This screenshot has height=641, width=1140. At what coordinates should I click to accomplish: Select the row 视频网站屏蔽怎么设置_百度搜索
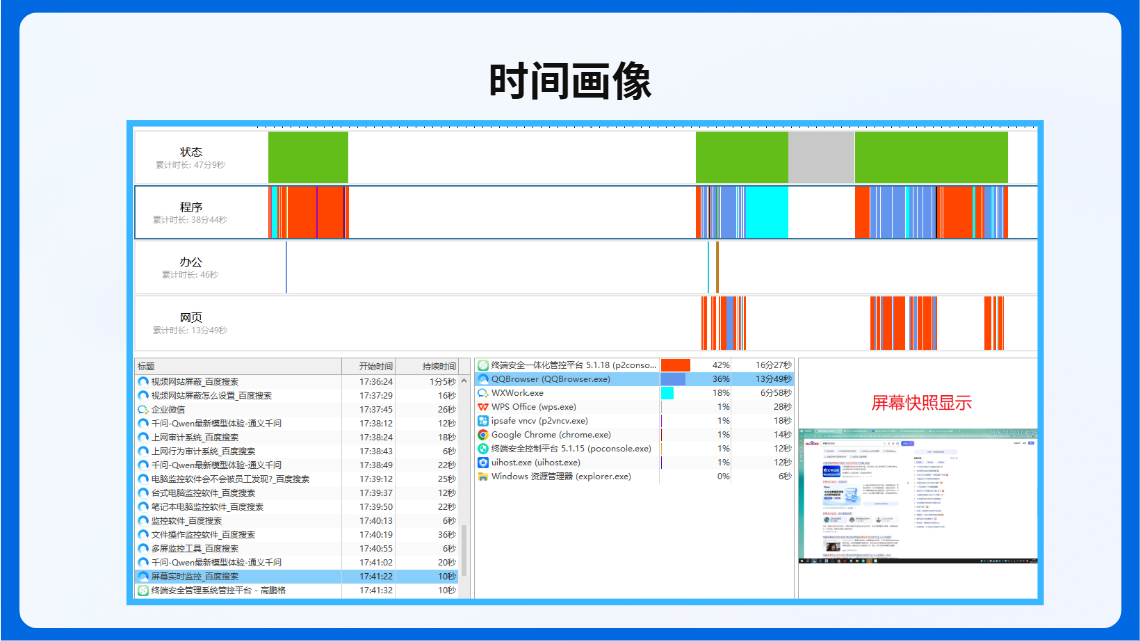[298, 395]
